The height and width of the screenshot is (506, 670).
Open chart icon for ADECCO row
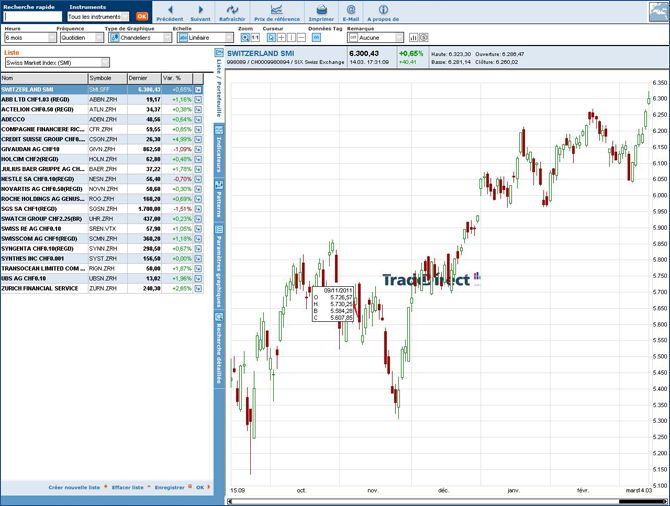point(198,119)
